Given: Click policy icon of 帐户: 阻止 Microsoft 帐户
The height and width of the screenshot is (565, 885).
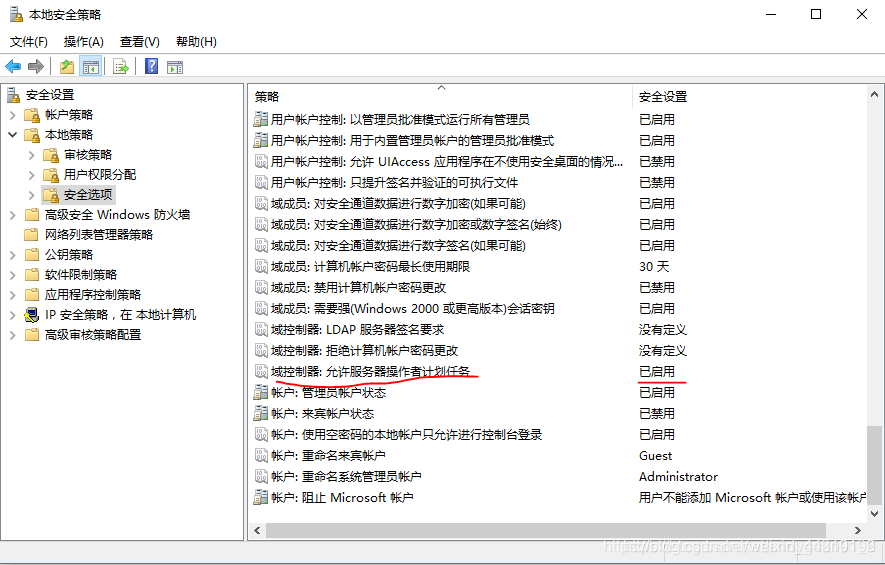Looking at the screenshot, I should click(261, 497).
